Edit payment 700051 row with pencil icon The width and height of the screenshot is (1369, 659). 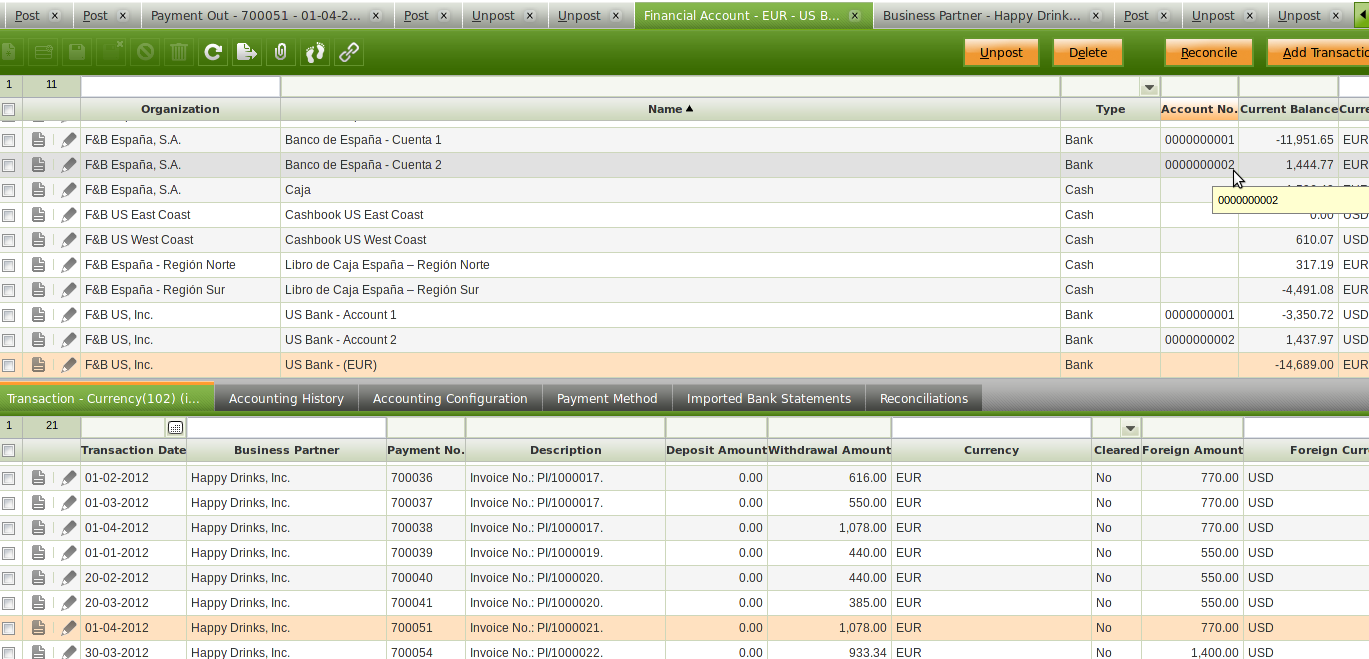(68, 628)
